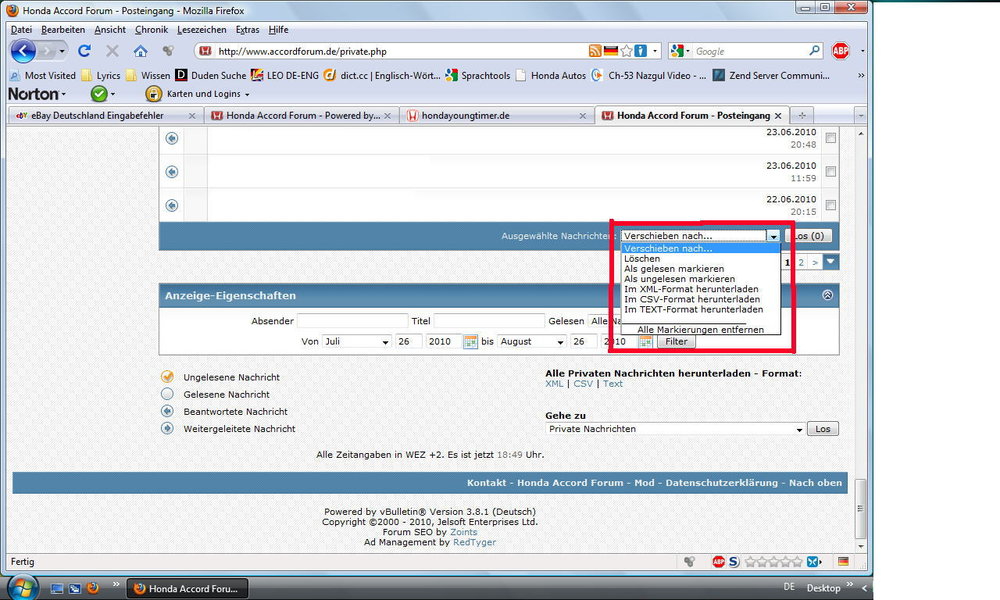The height and width of the screenshot is (600, 1000).
Task: Go to the Firefox home page icon
Action: (x=140, y=51)
